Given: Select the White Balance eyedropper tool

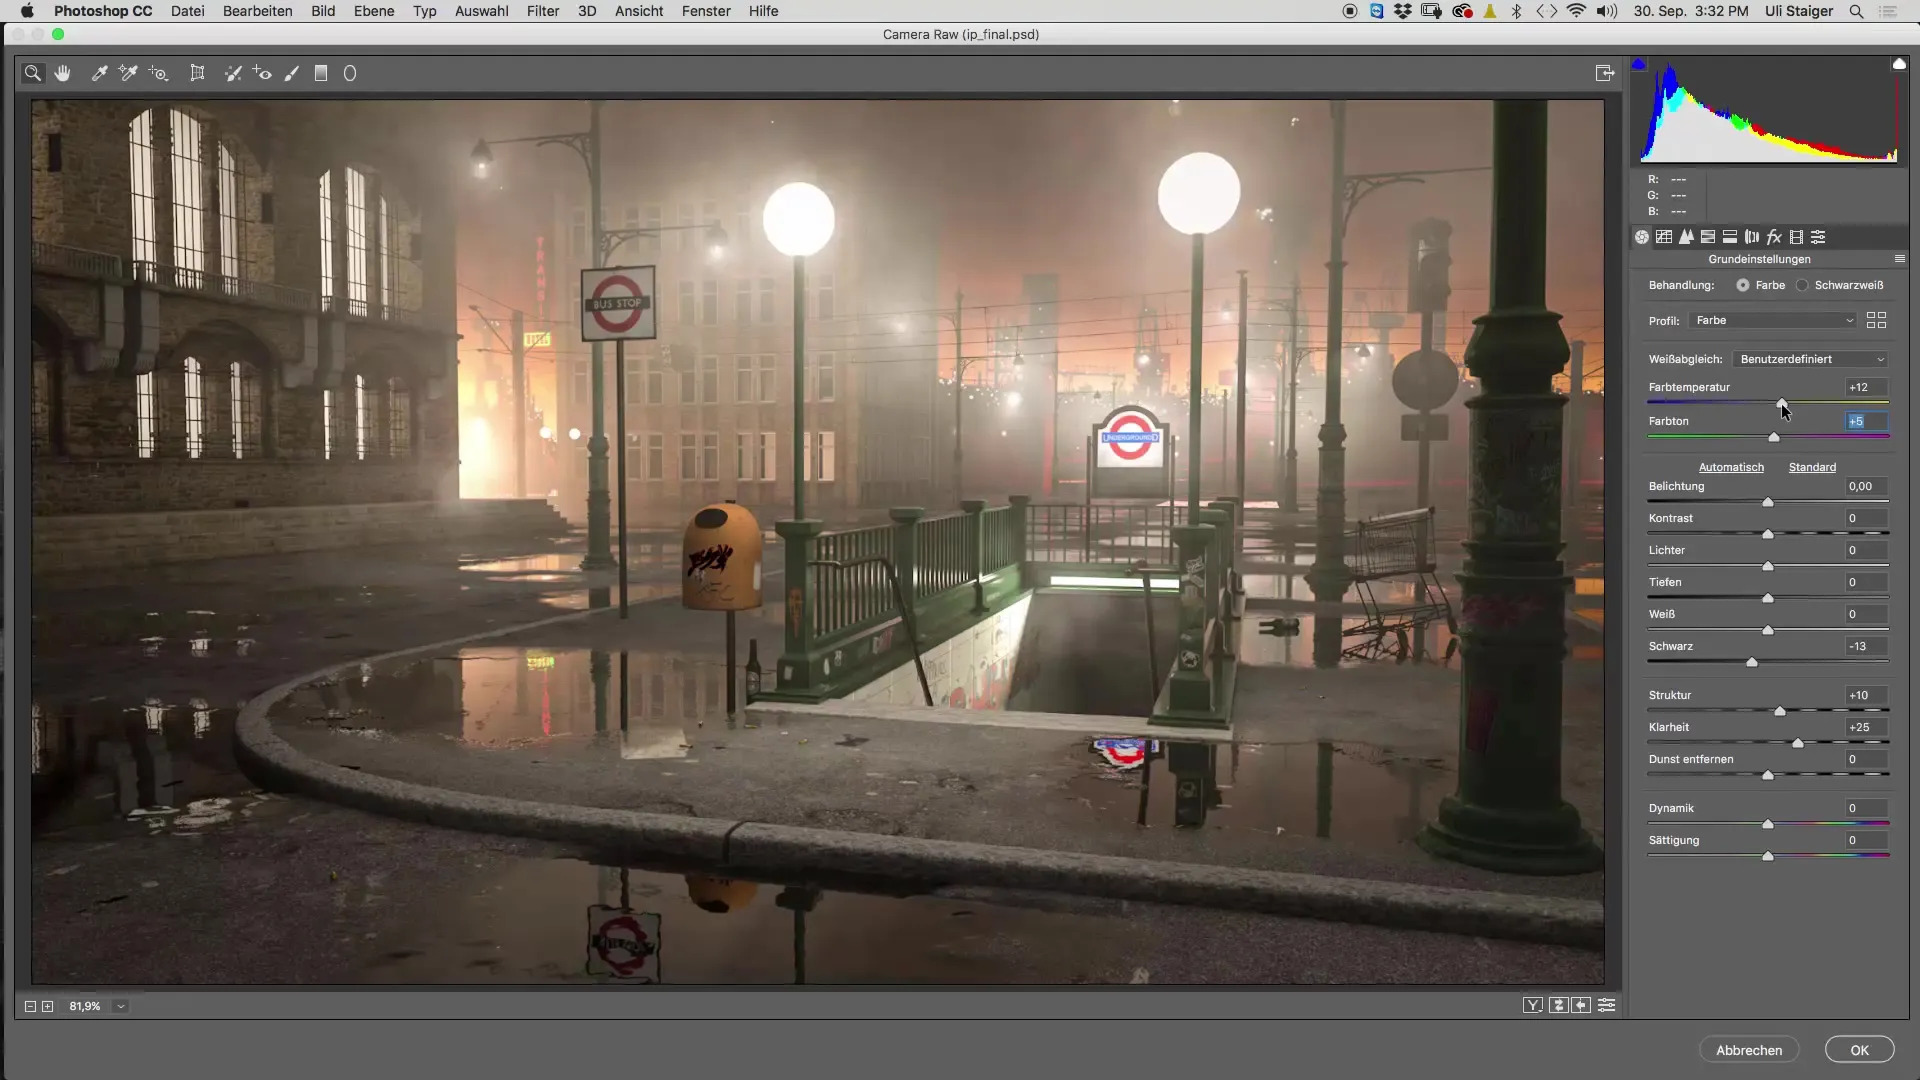Looking at the screenshot, I should pos(99,73).
